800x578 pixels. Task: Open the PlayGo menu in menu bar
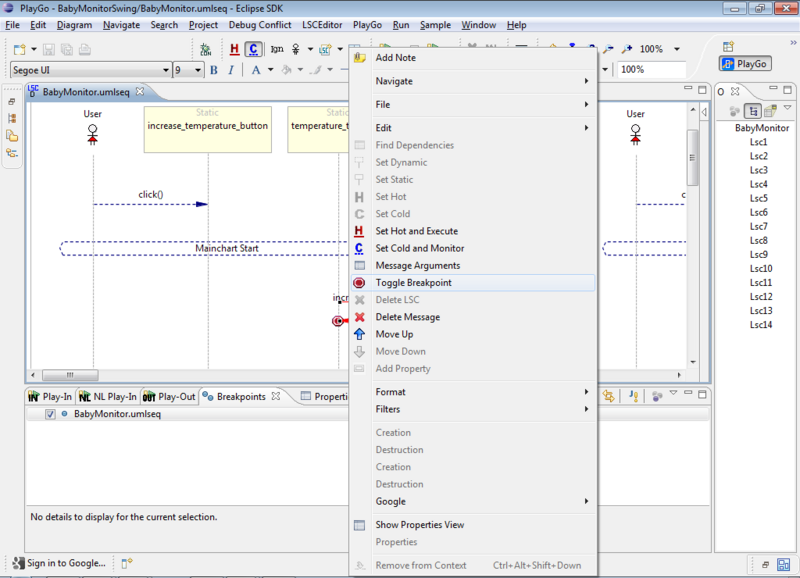pyautogui.click(x=367, y=25)
